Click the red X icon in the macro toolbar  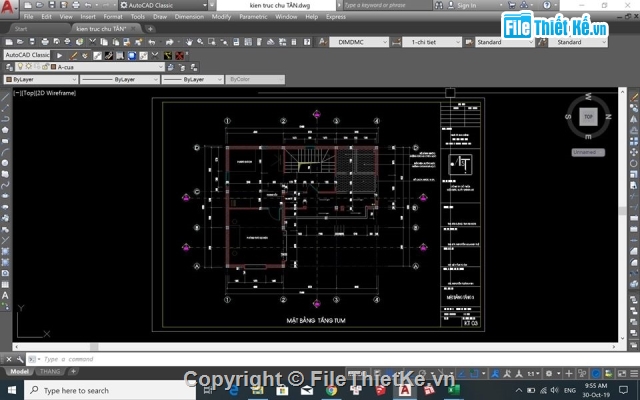point(180,56)
